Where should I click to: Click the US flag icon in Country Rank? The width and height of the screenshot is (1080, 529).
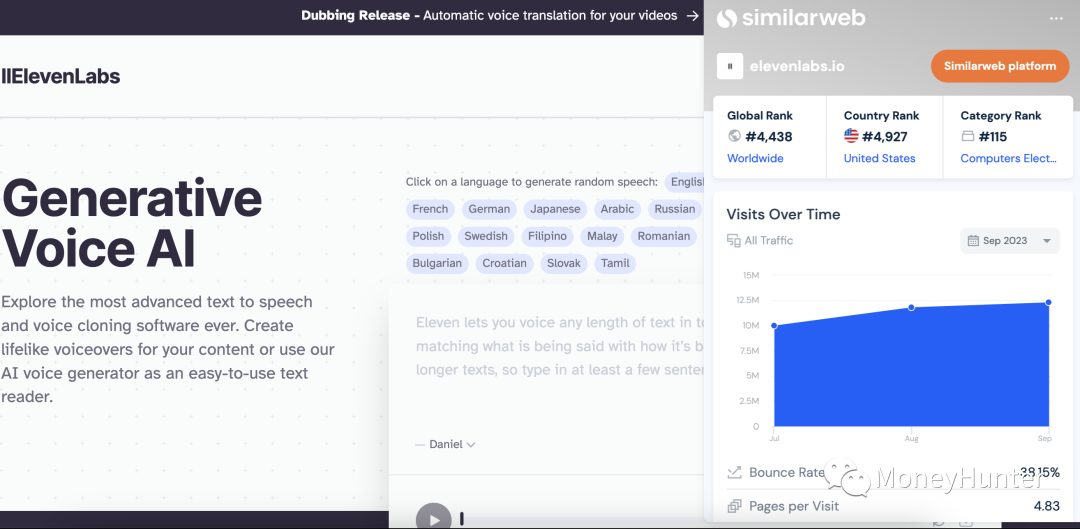pos(851,136)
